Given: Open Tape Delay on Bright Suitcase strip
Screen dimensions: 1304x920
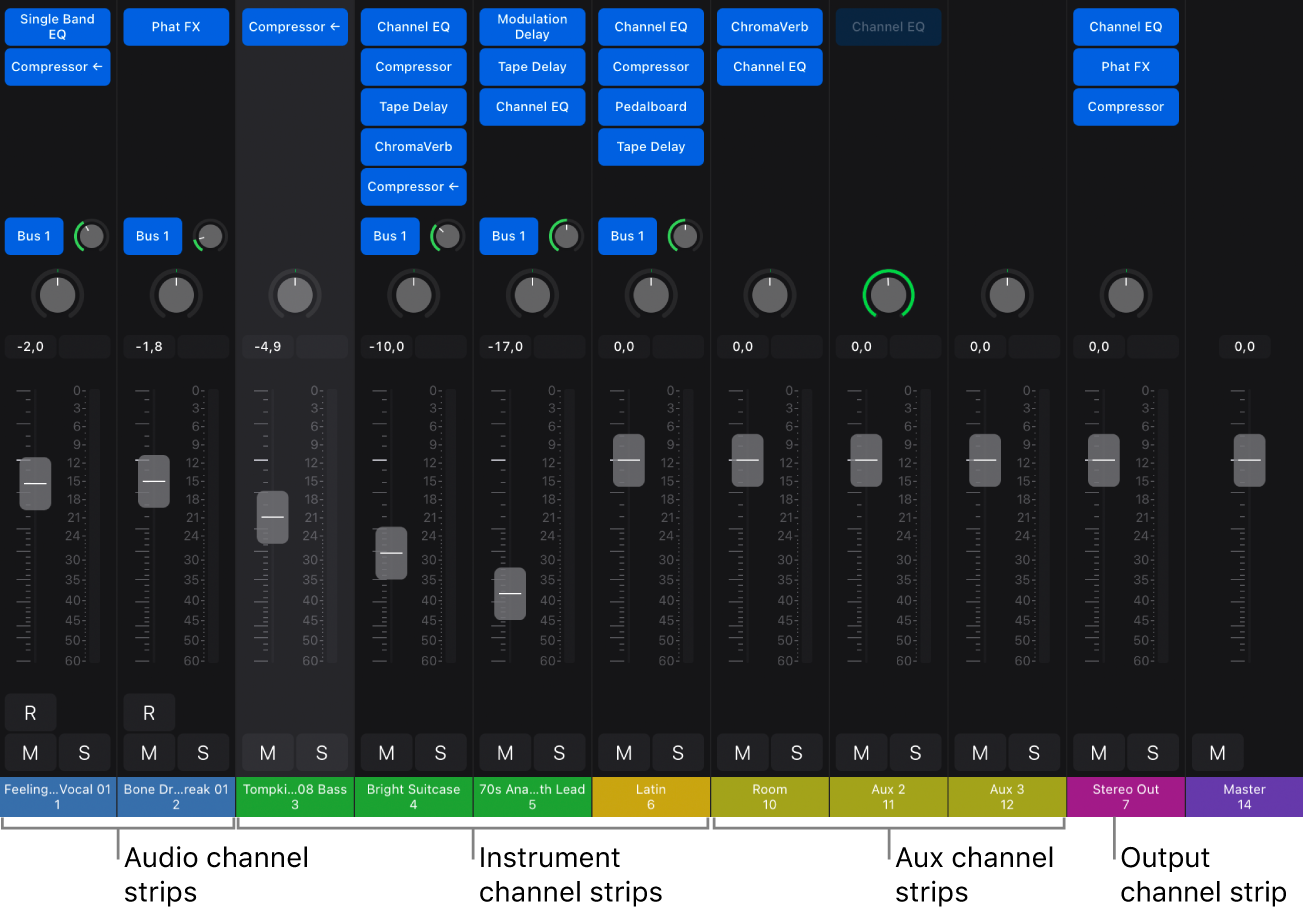Looking at the screenshot, I should (414, 107).
